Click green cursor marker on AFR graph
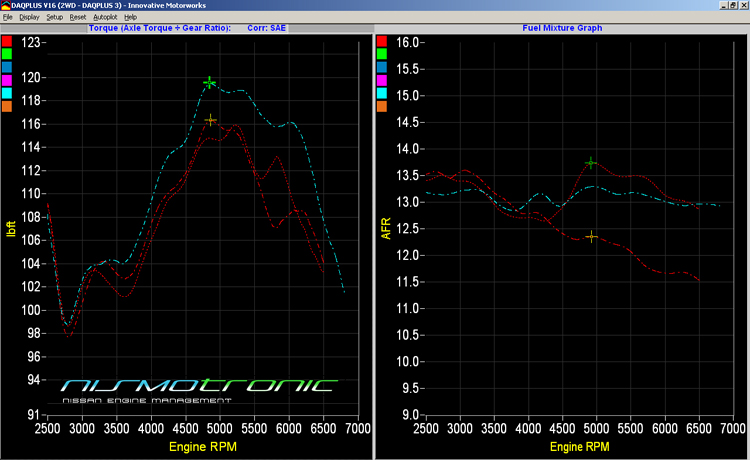This screenshot has width=750, height=460. 591,162
